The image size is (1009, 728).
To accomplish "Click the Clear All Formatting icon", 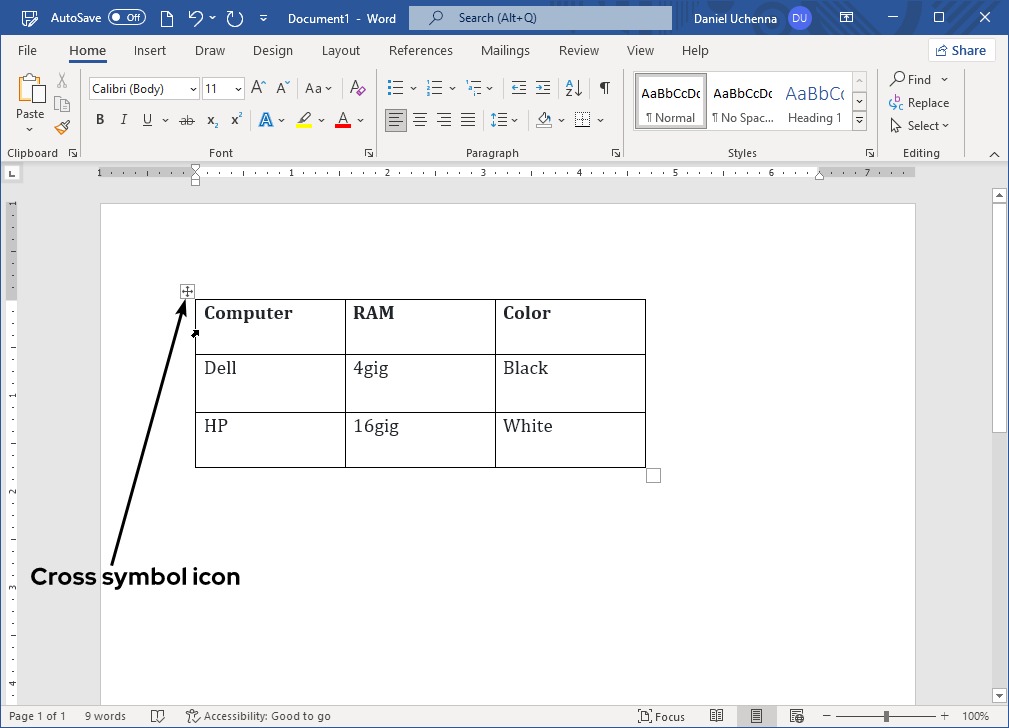I will [358, 88].
